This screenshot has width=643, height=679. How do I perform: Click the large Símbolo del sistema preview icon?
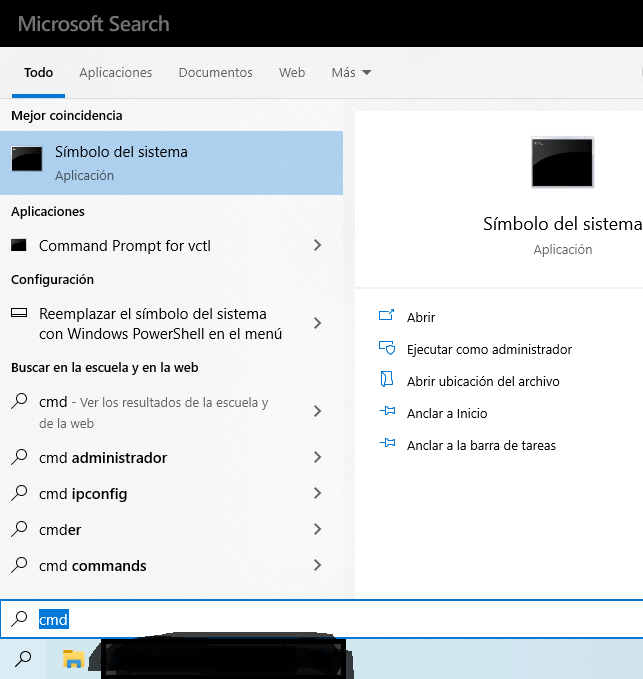coord(562,162)
